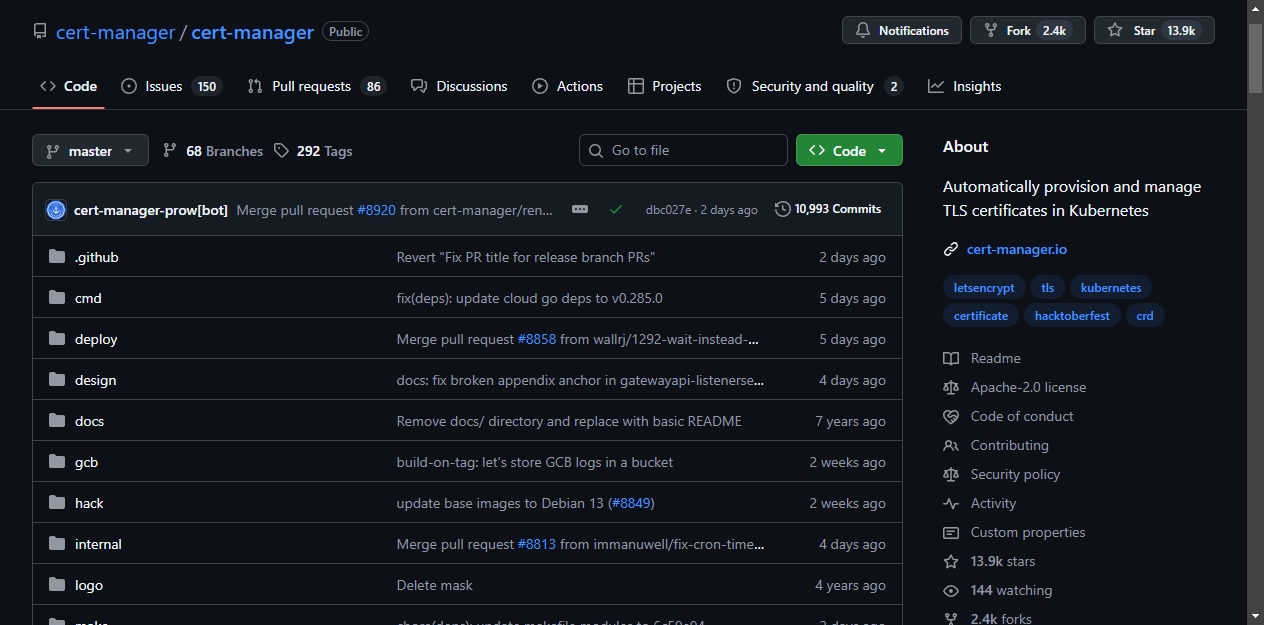Open the Projects tab
The width and height of the screenshot is (1264, 625).
click(665, 86)
